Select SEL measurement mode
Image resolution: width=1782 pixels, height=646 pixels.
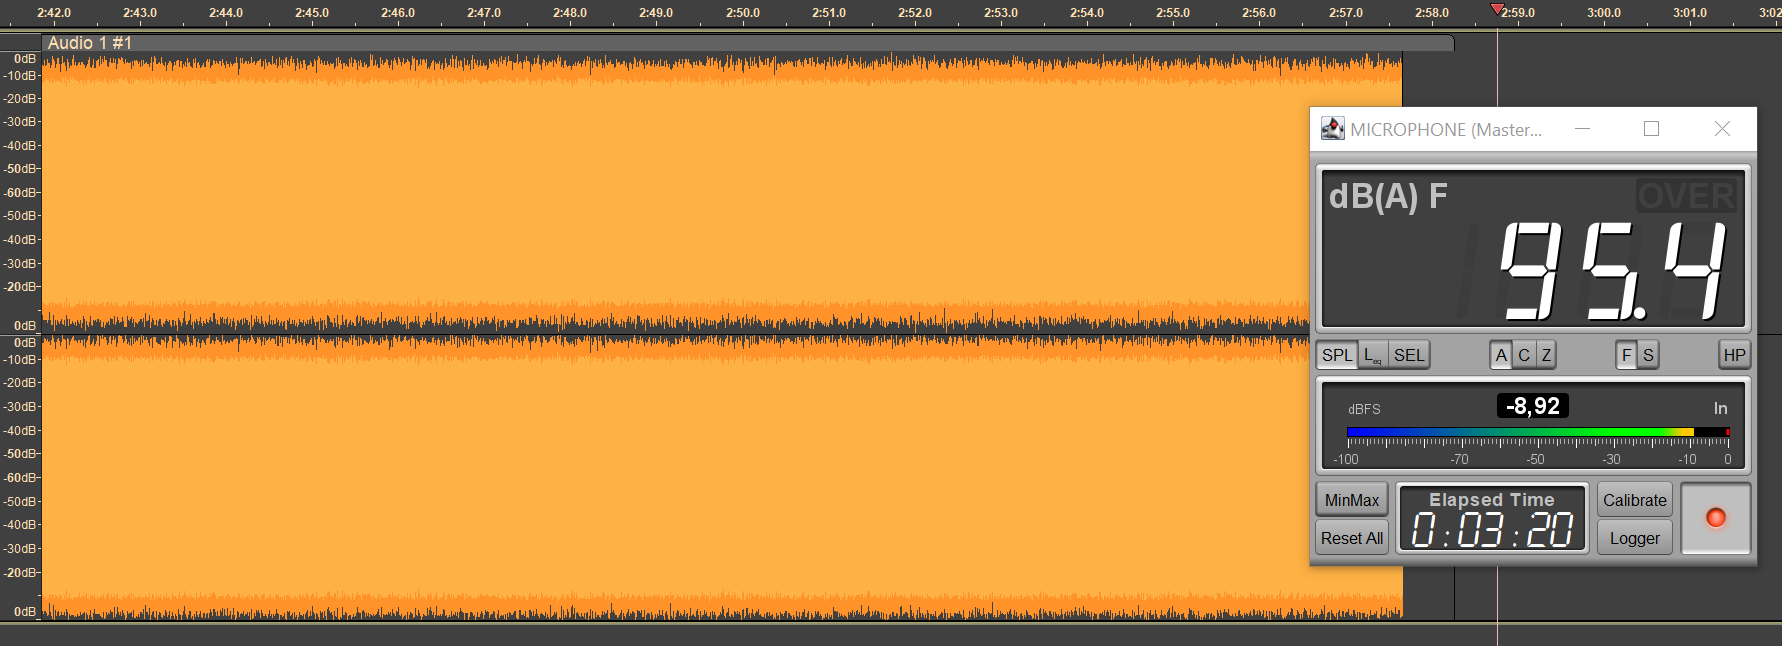click(x=1409, y=355)
